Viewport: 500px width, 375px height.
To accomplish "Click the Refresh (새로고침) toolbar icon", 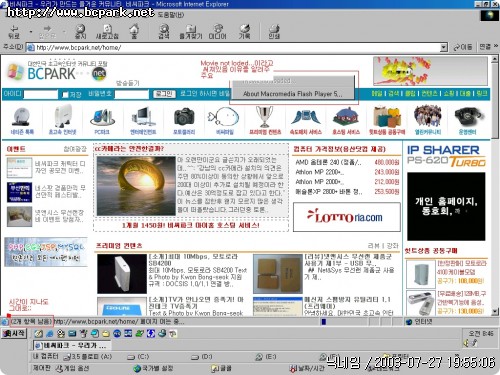I will pyautogui.click(x=107, y=32).
